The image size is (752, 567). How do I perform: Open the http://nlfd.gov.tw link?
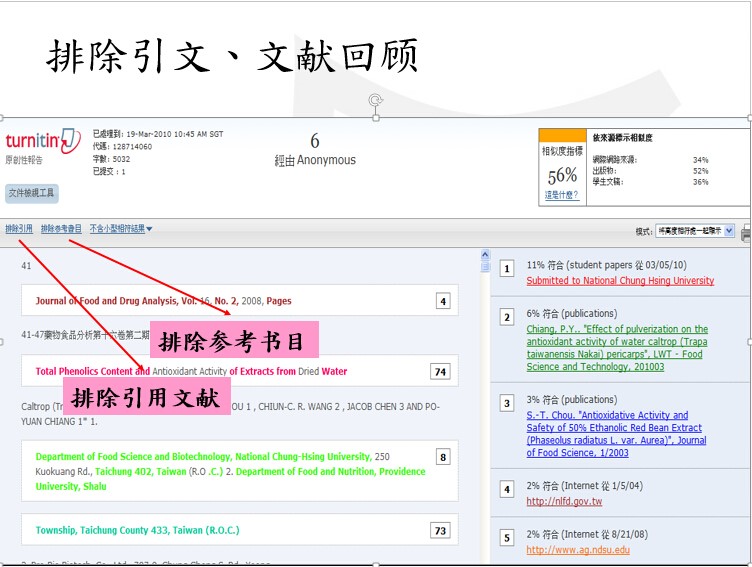564,501
